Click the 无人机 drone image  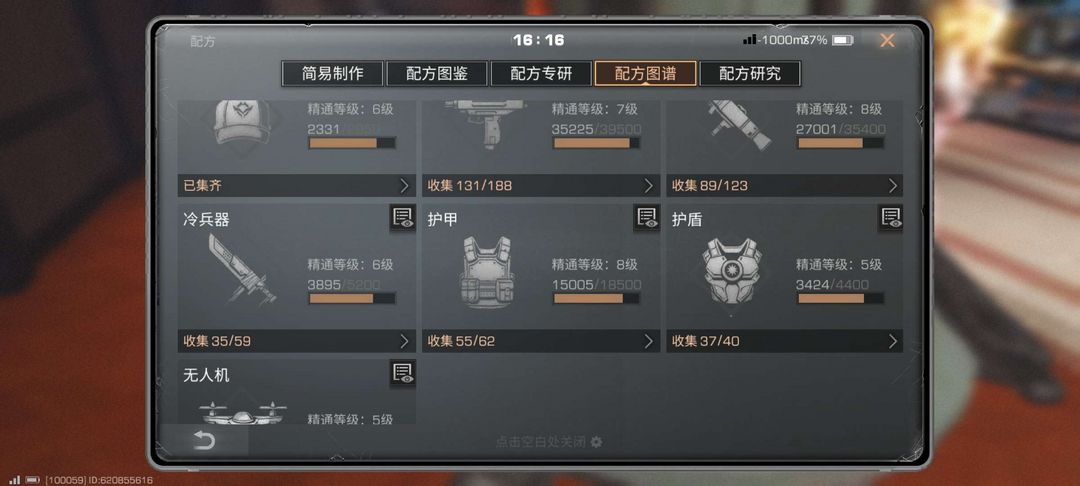coord(242,413)
